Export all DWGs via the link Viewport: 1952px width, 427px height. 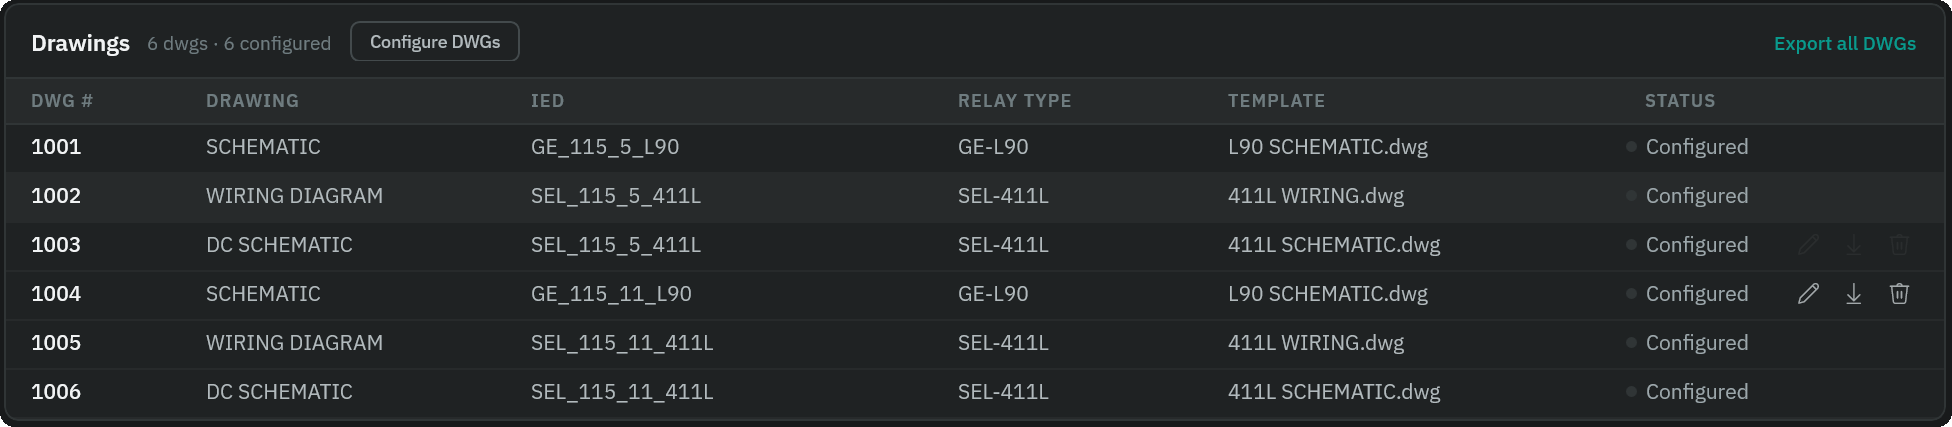tap(1845, 44)
